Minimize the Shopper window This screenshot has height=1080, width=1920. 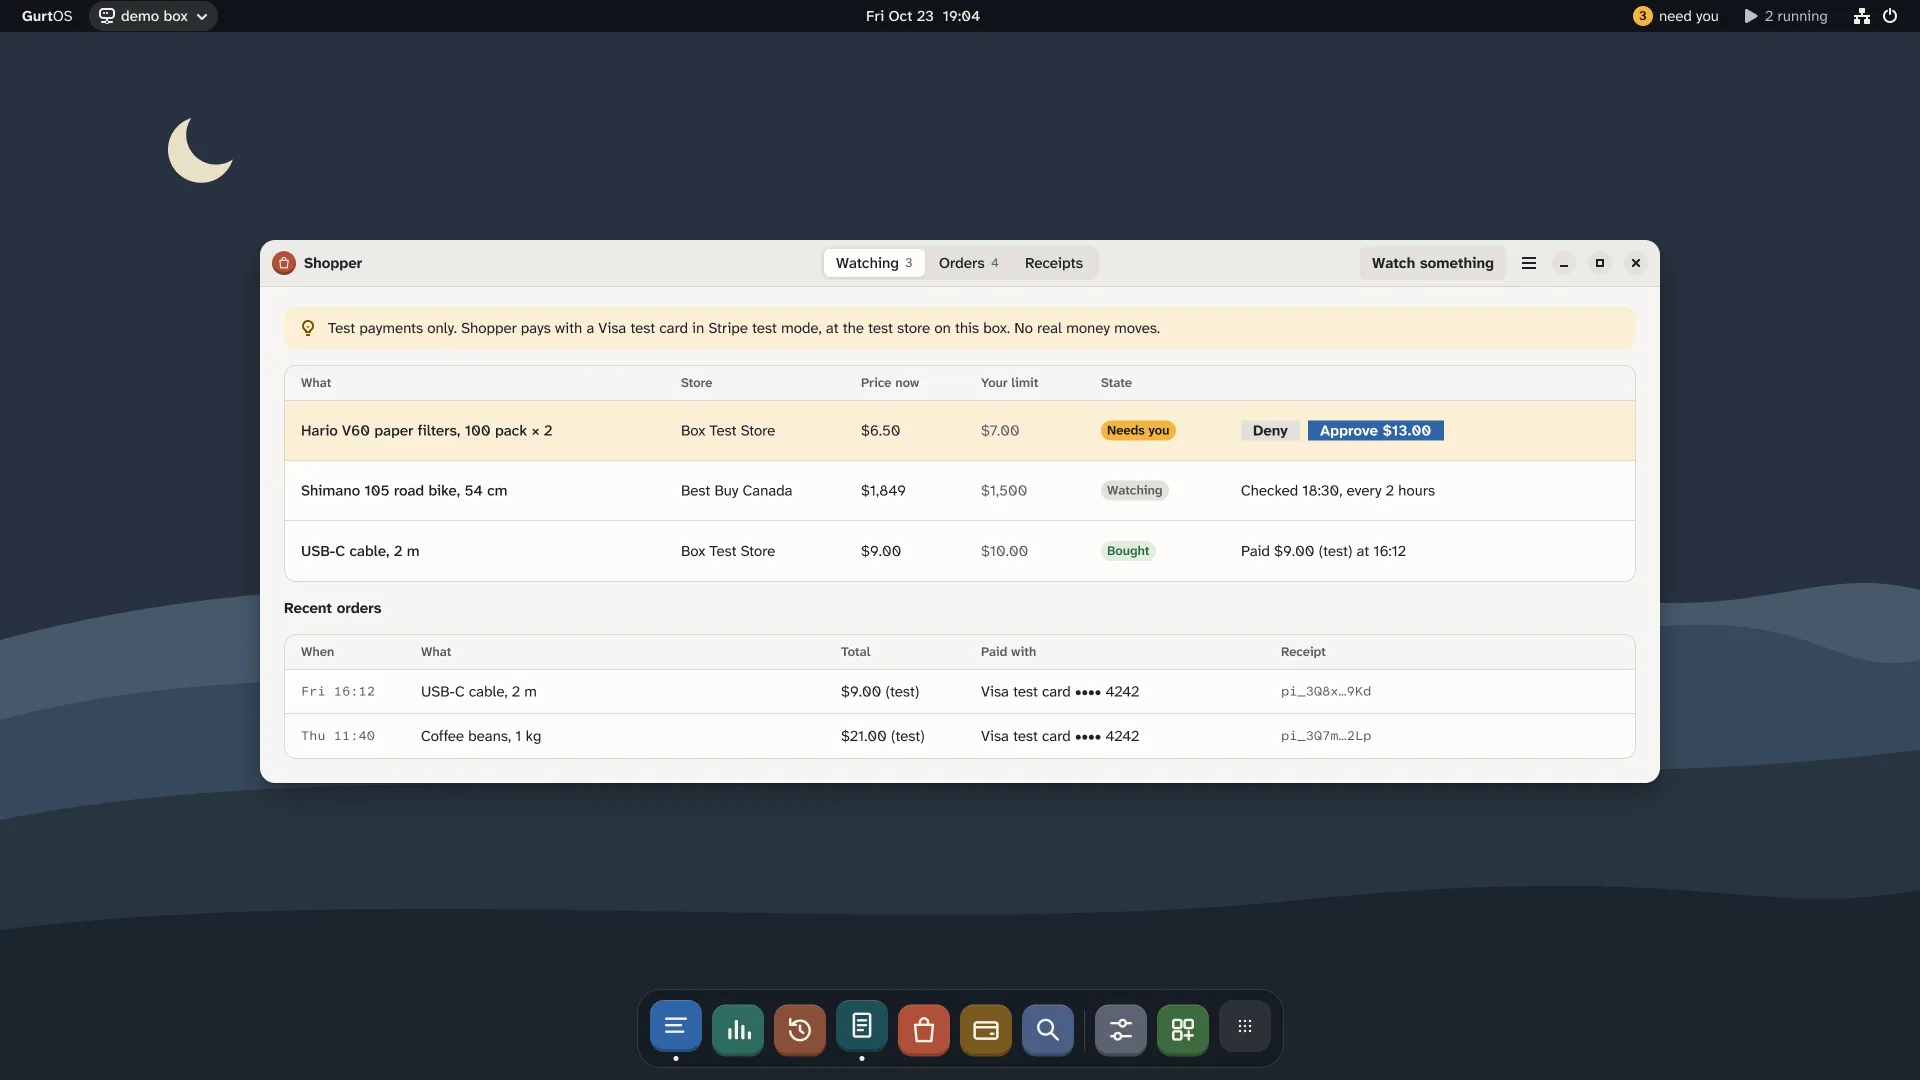[x=1564, y=263]
